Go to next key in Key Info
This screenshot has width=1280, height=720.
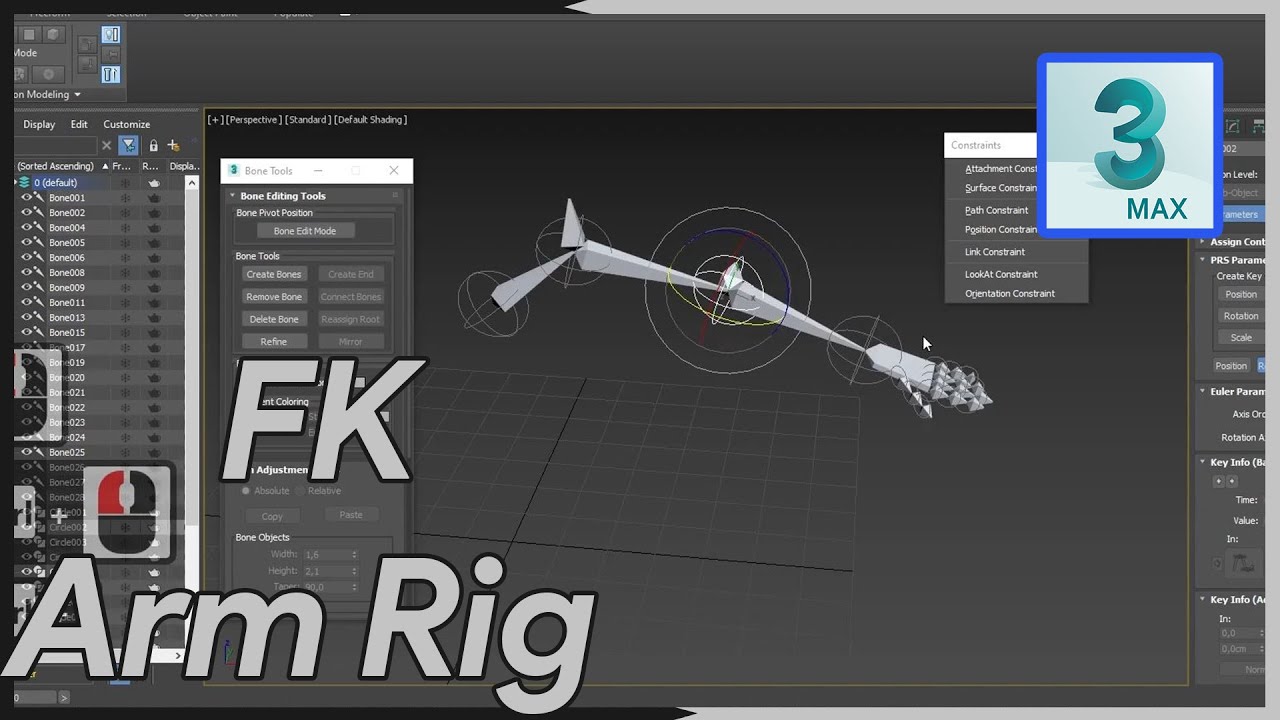pos(1232,482)
